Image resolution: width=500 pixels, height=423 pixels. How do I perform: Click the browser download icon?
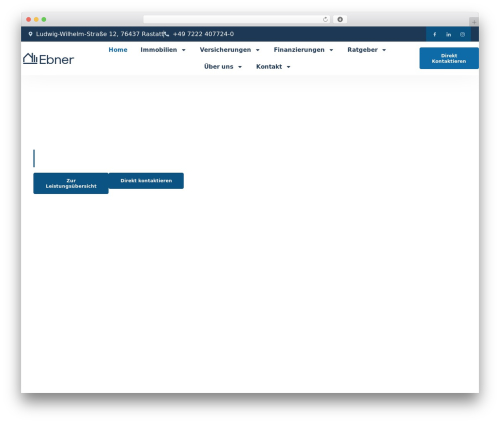pos(340,19)
